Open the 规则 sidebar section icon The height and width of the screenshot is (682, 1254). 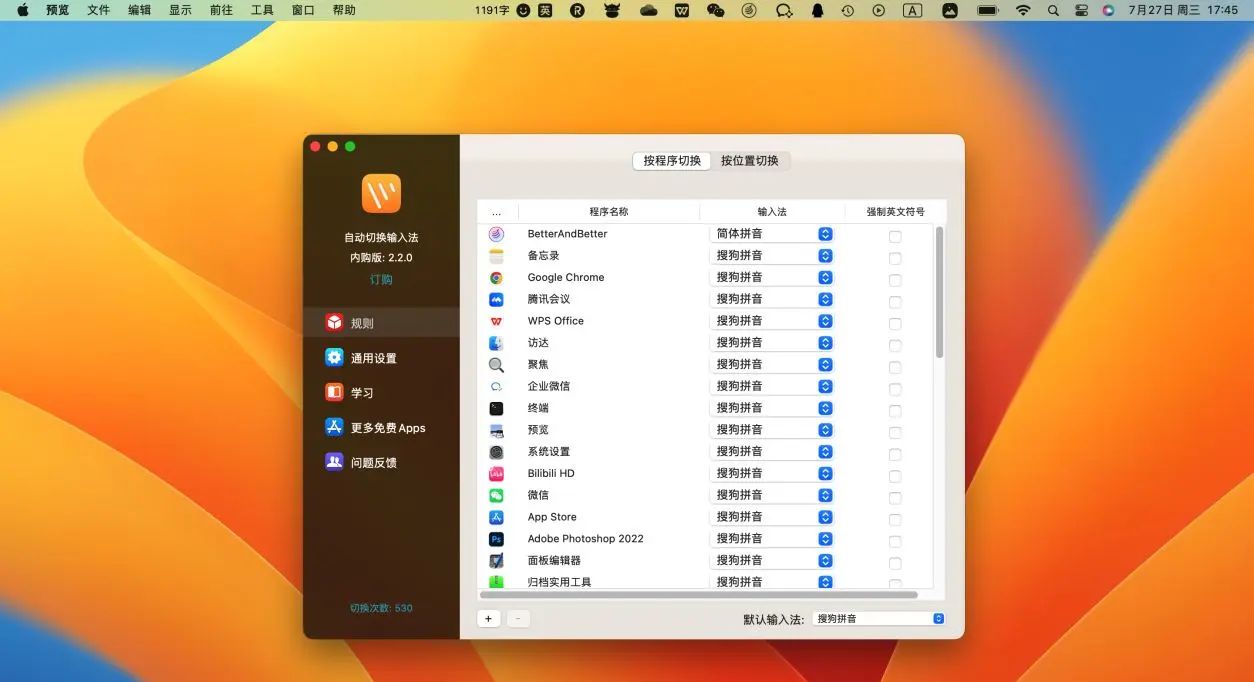click(337, 321)
